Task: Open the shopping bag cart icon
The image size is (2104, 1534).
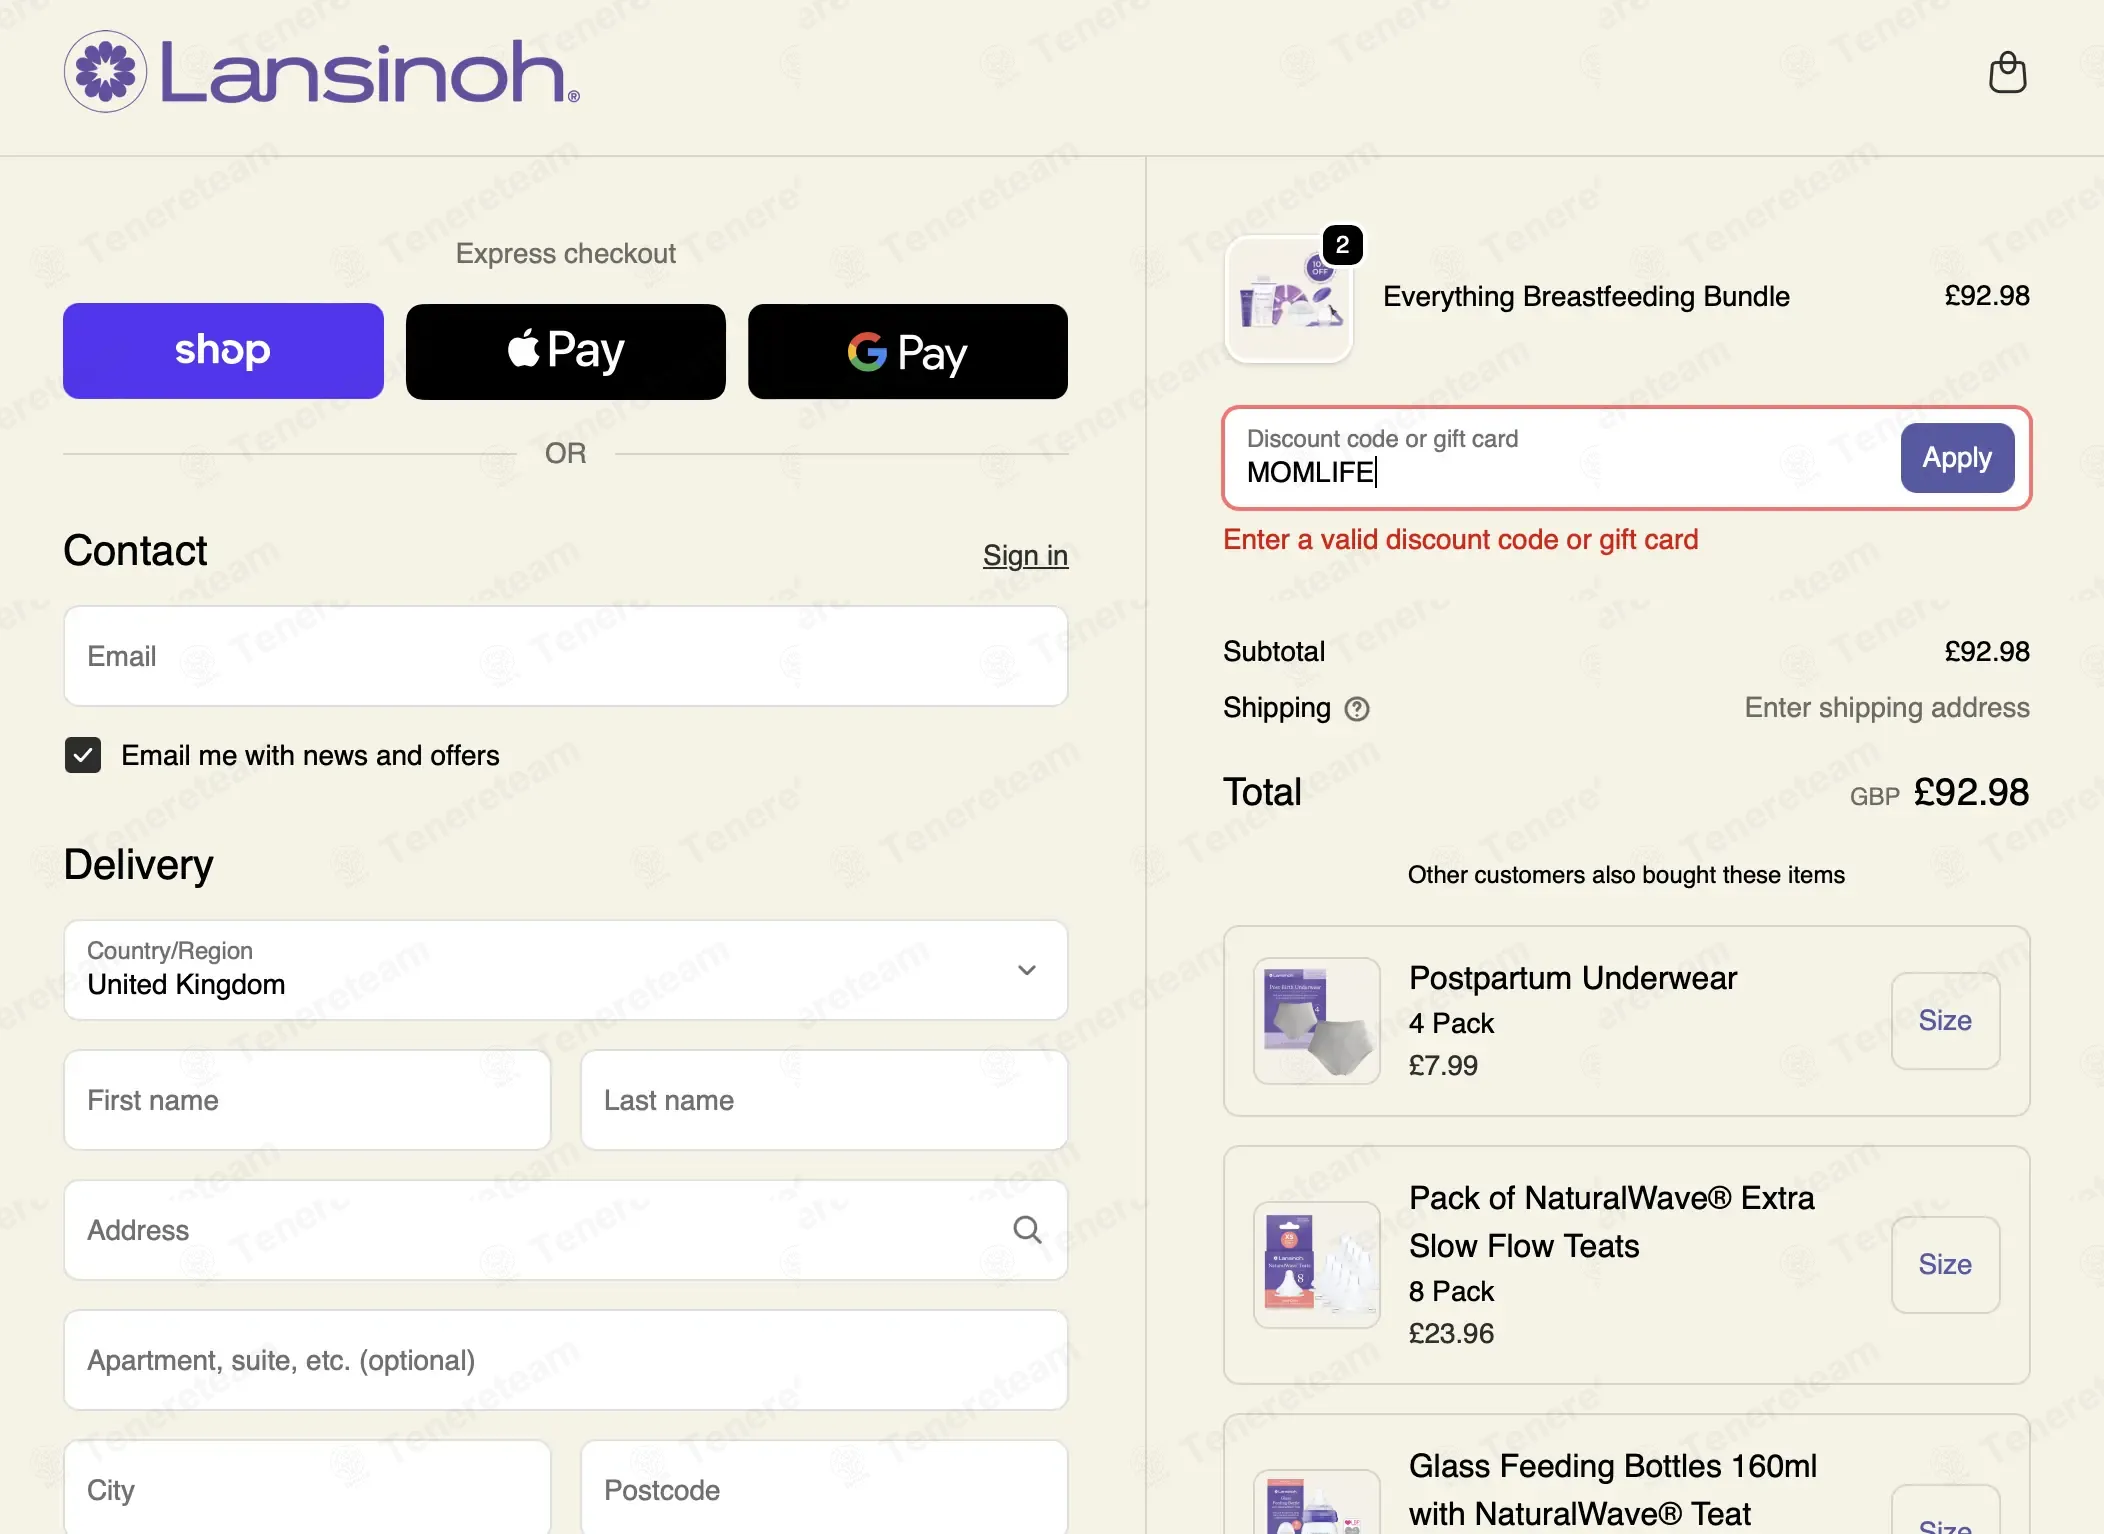Action: point(2007,72)
